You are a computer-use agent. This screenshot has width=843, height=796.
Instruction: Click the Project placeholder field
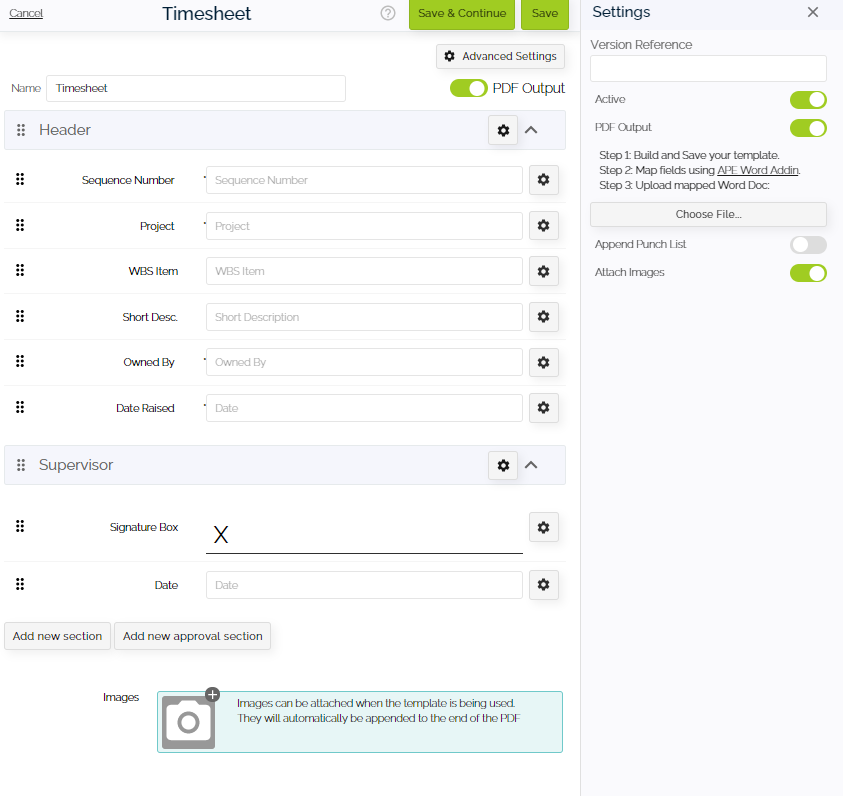tap(364, 226)
